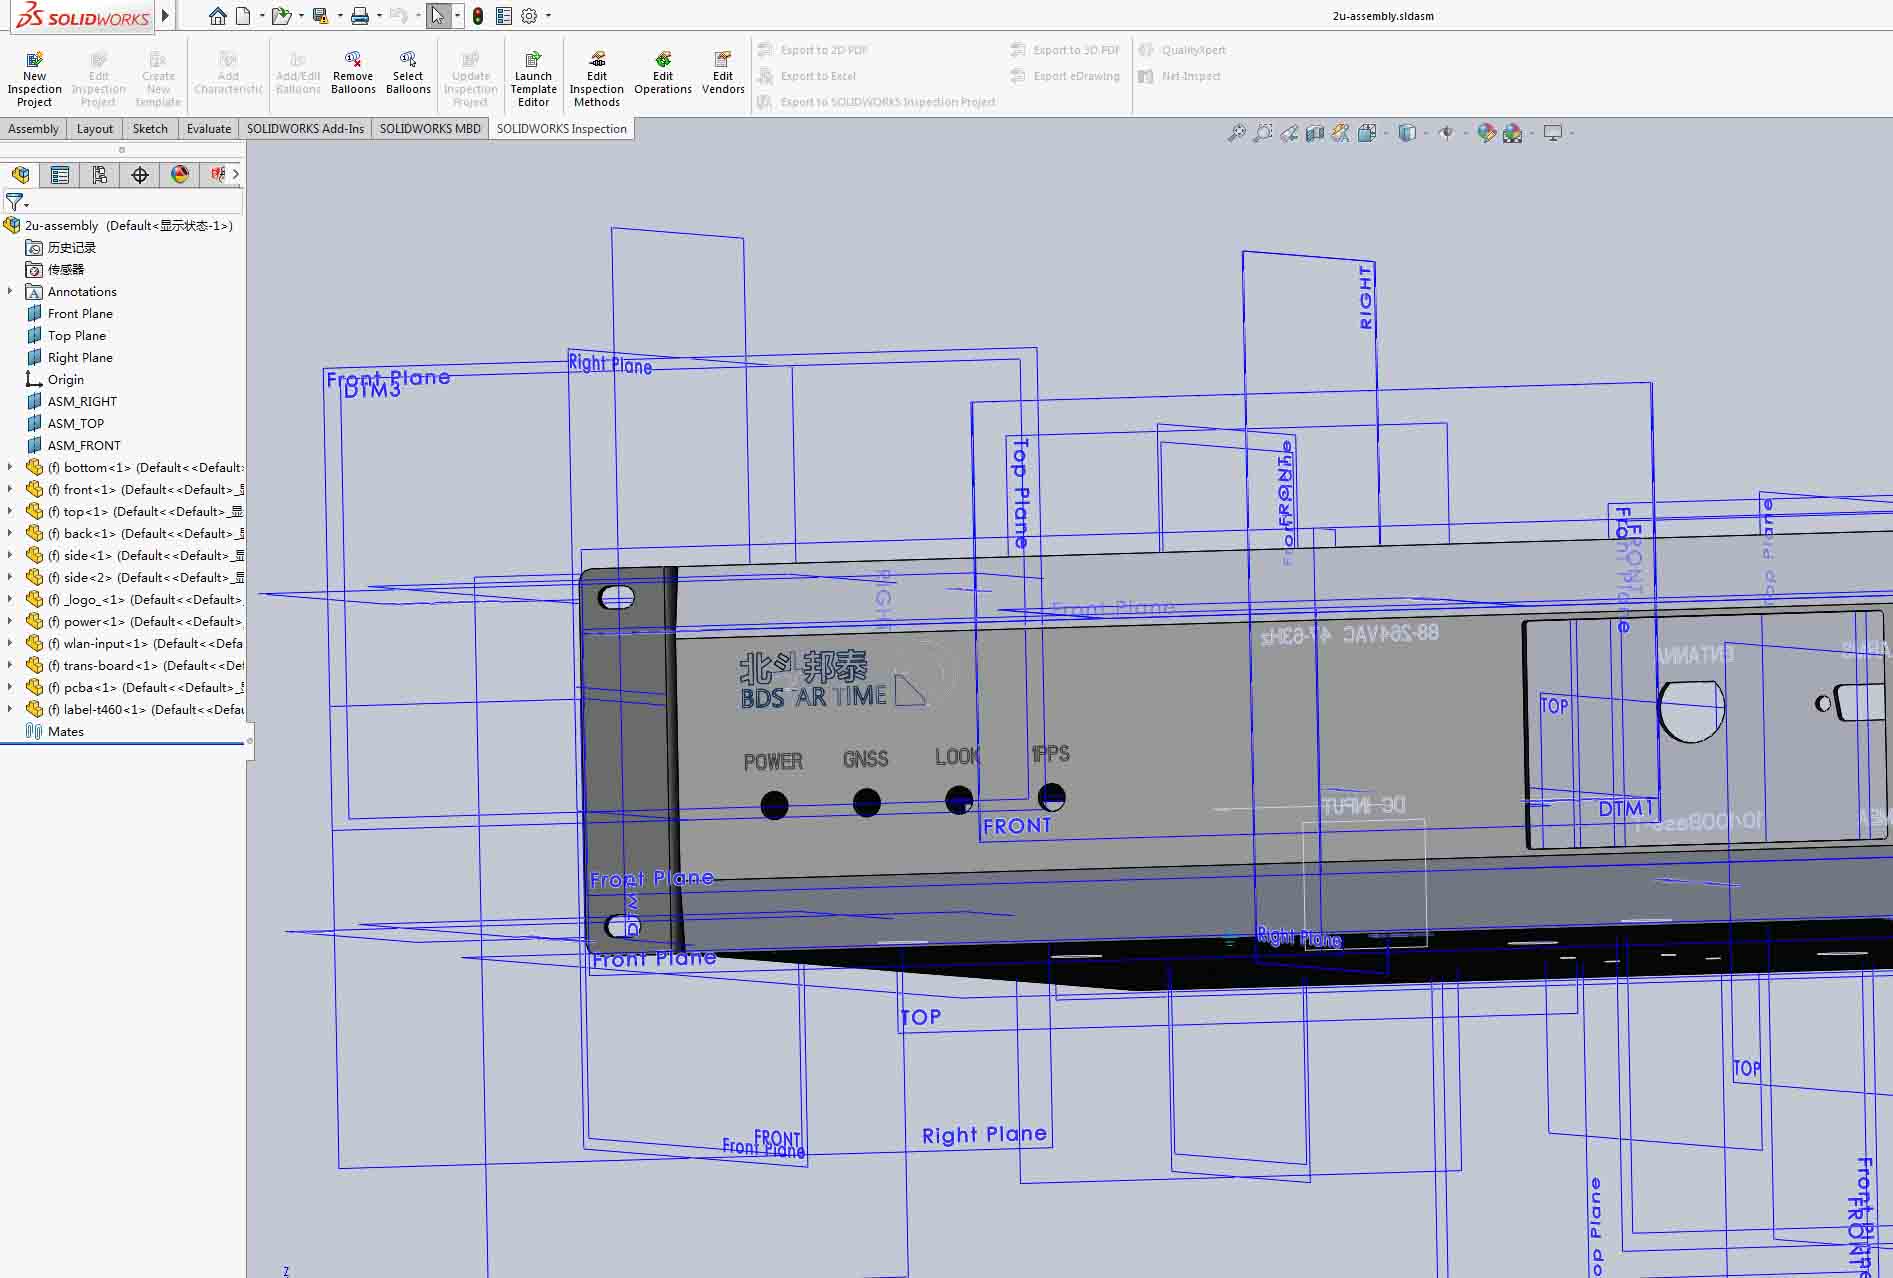Click Select Balloons tool

[x=408, y=73]
